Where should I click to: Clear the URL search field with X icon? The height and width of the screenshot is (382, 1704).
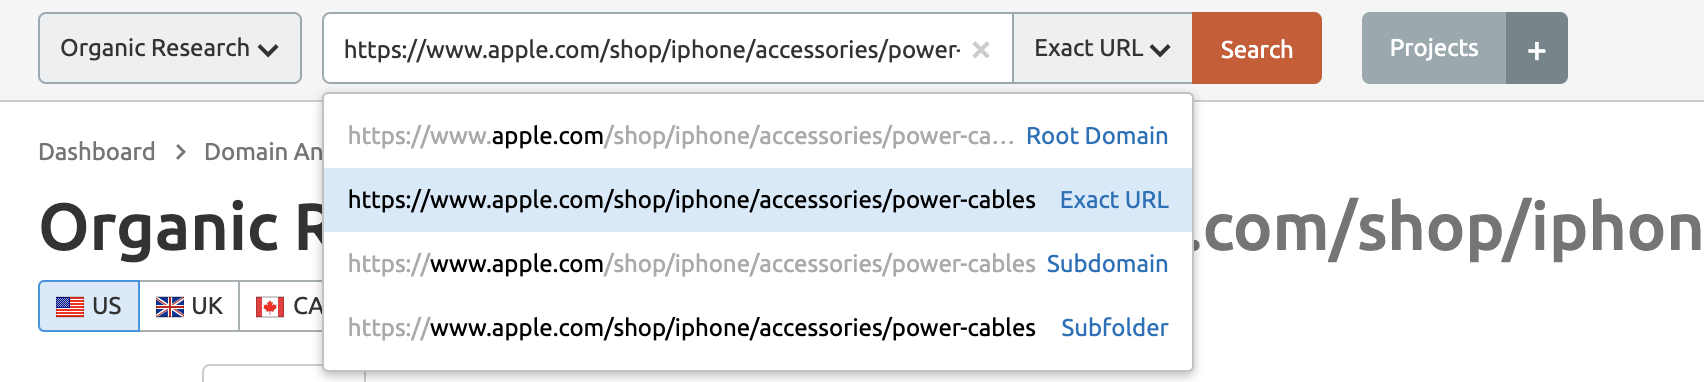tap(981, 49)
